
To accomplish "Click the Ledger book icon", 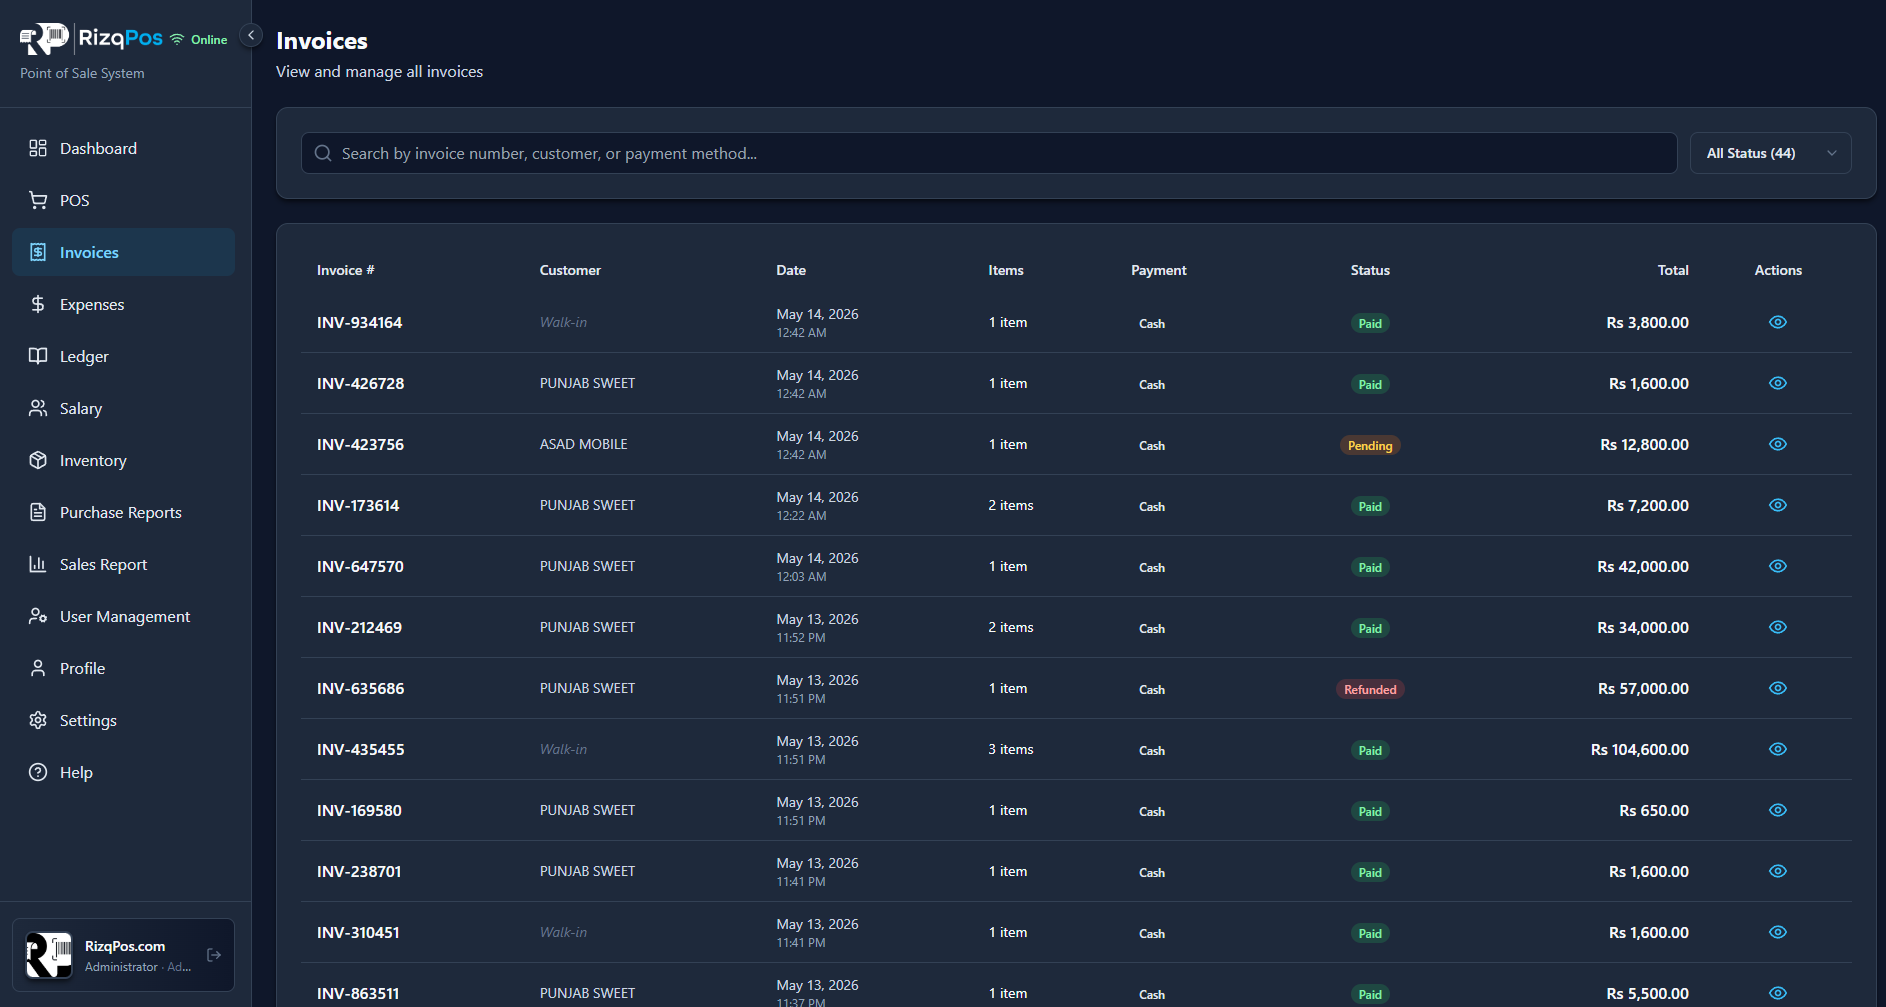I will click(x=38, y=356).
